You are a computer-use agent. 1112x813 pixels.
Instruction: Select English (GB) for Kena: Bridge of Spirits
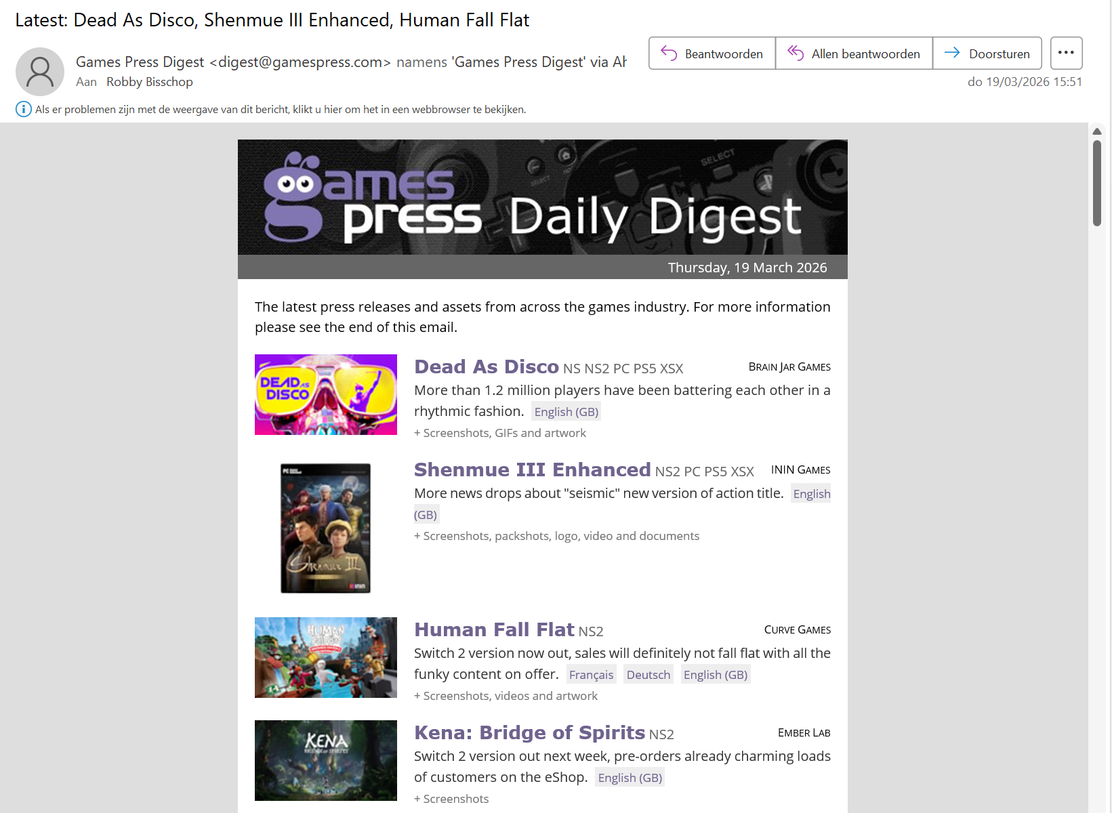(630, 778)
